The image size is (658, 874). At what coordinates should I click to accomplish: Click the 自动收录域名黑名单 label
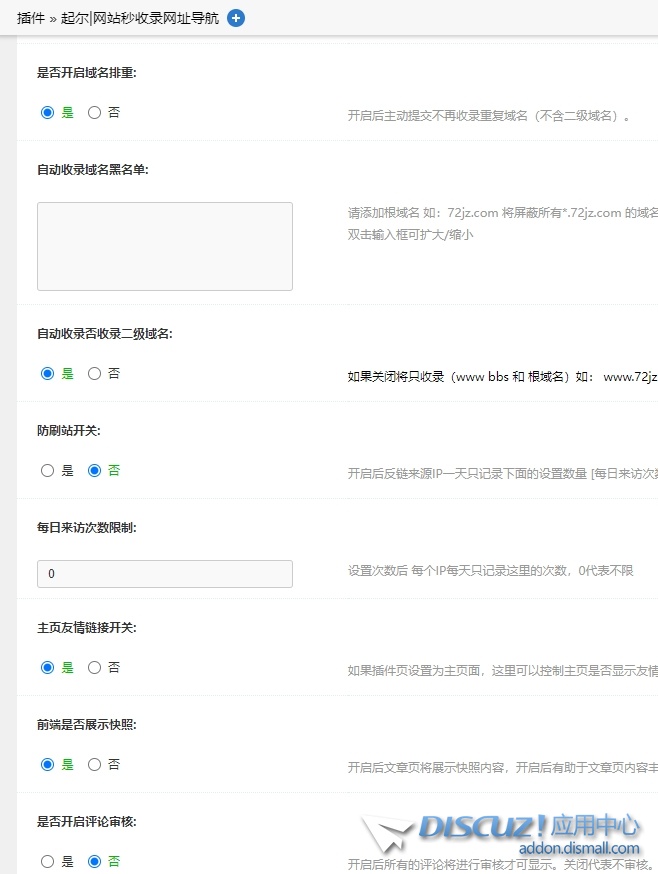(x=93, y=169)
